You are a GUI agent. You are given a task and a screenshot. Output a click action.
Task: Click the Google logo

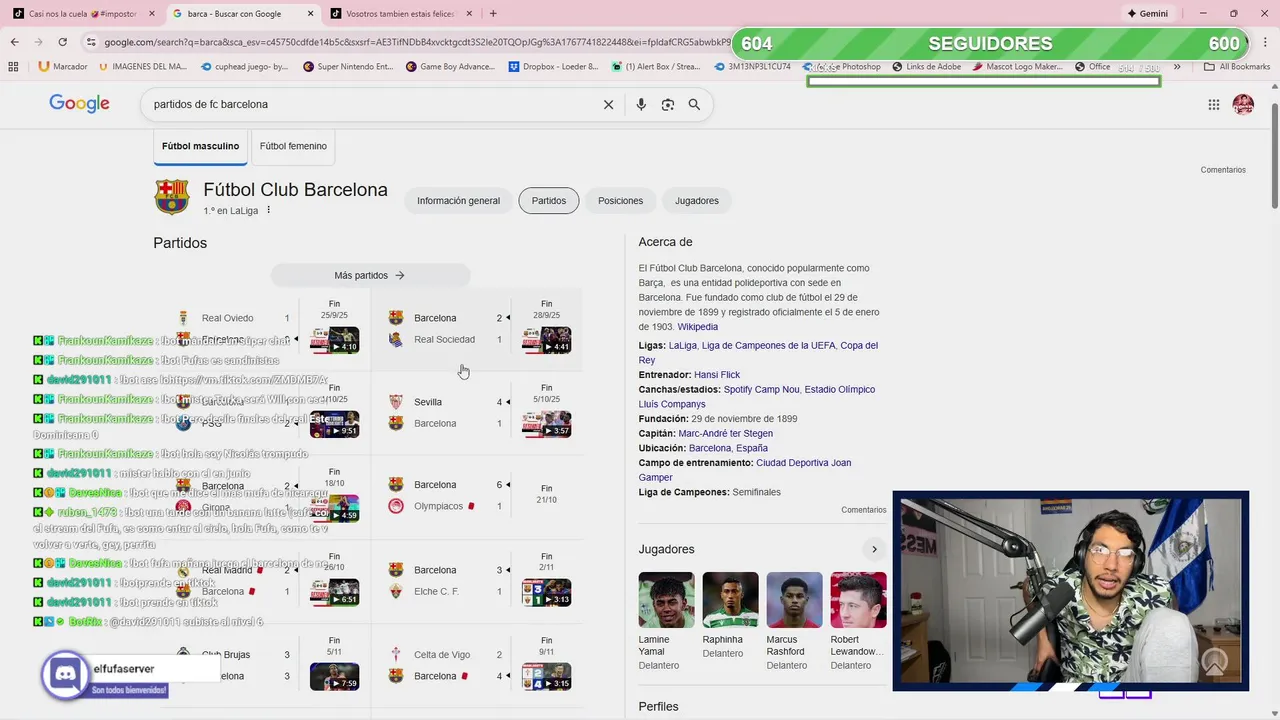click(x=79, y=104)
